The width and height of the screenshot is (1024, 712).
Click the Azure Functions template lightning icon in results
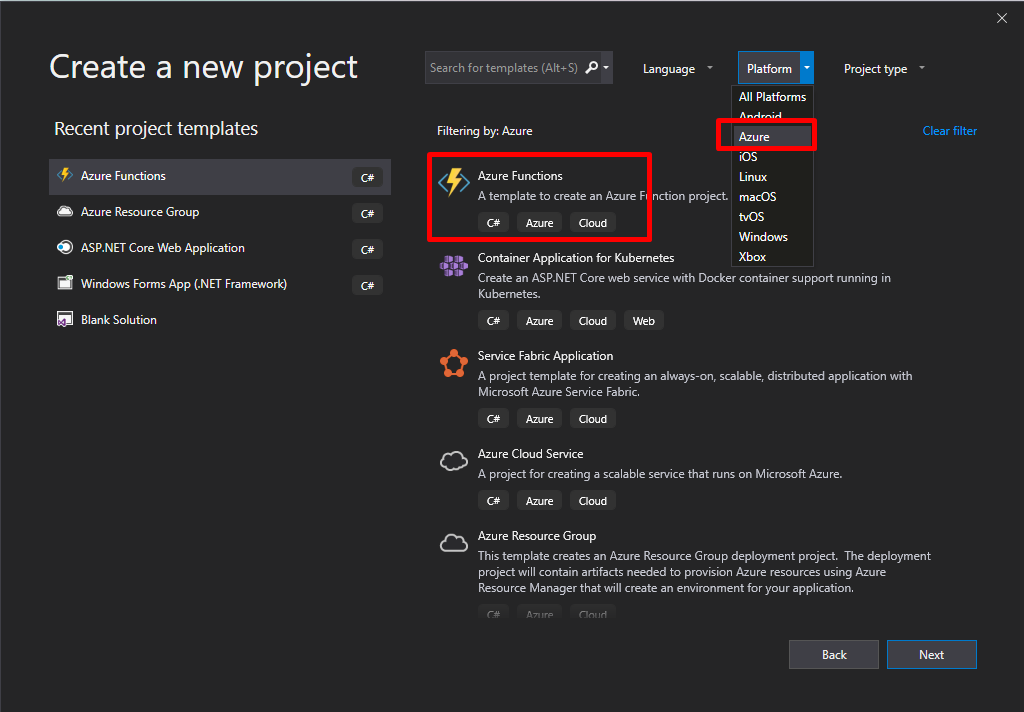coord(454,182)
